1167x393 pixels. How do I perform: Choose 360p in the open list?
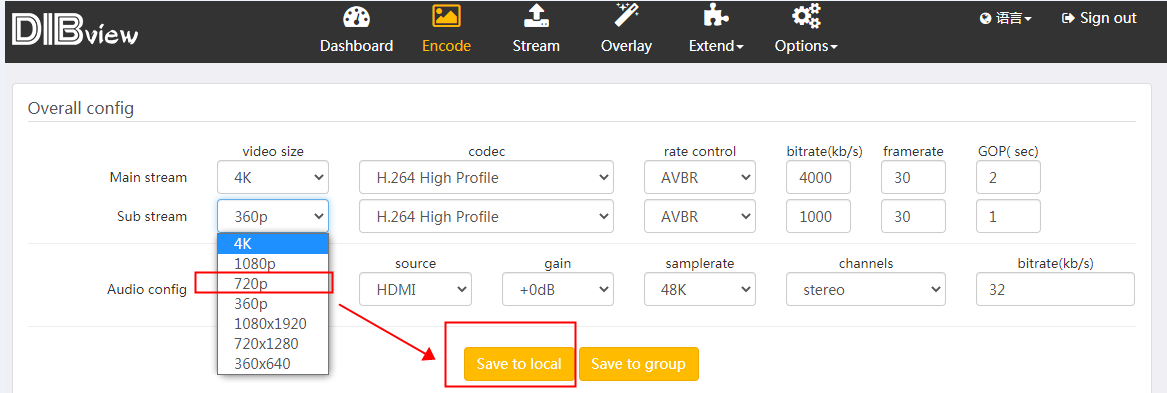click(272, 304)
